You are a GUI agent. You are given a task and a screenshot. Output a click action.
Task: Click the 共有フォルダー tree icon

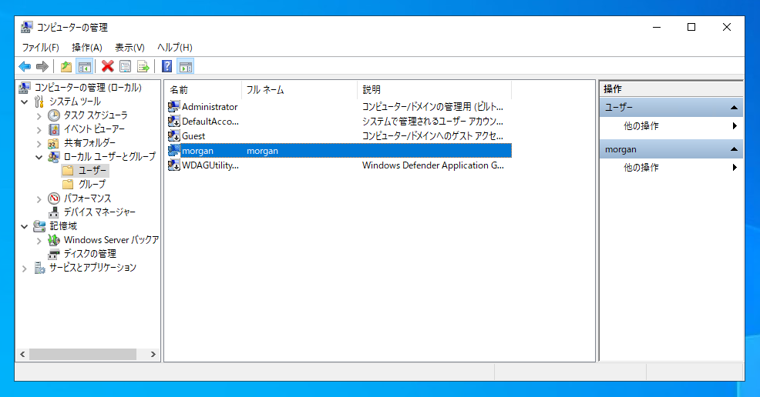tap(54, 143)
